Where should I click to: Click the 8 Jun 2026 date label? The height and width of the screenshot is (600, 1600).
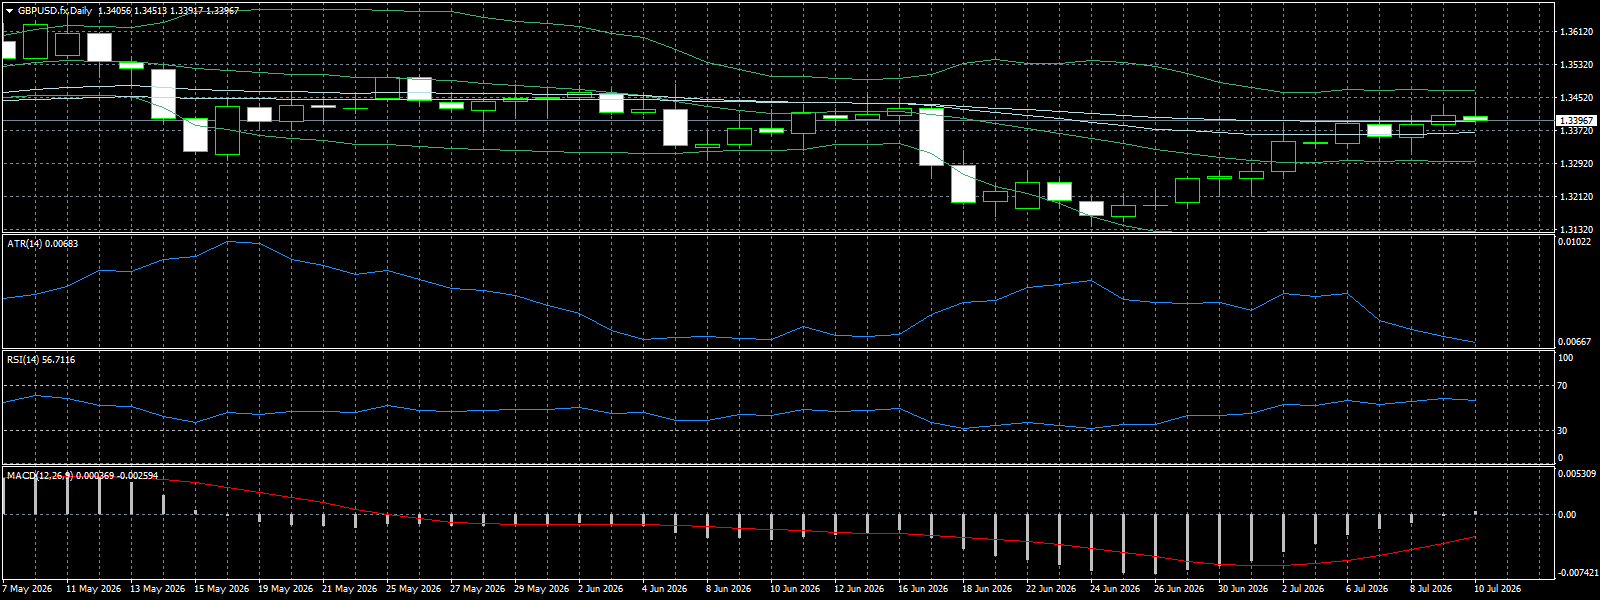click(730, 589)
